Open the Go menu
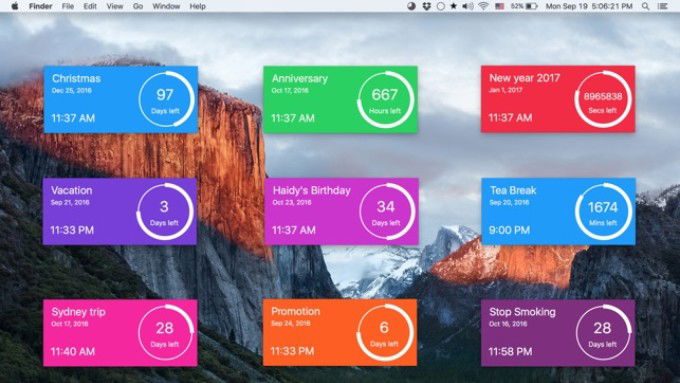The image size is (680, 383). [138, 6]
